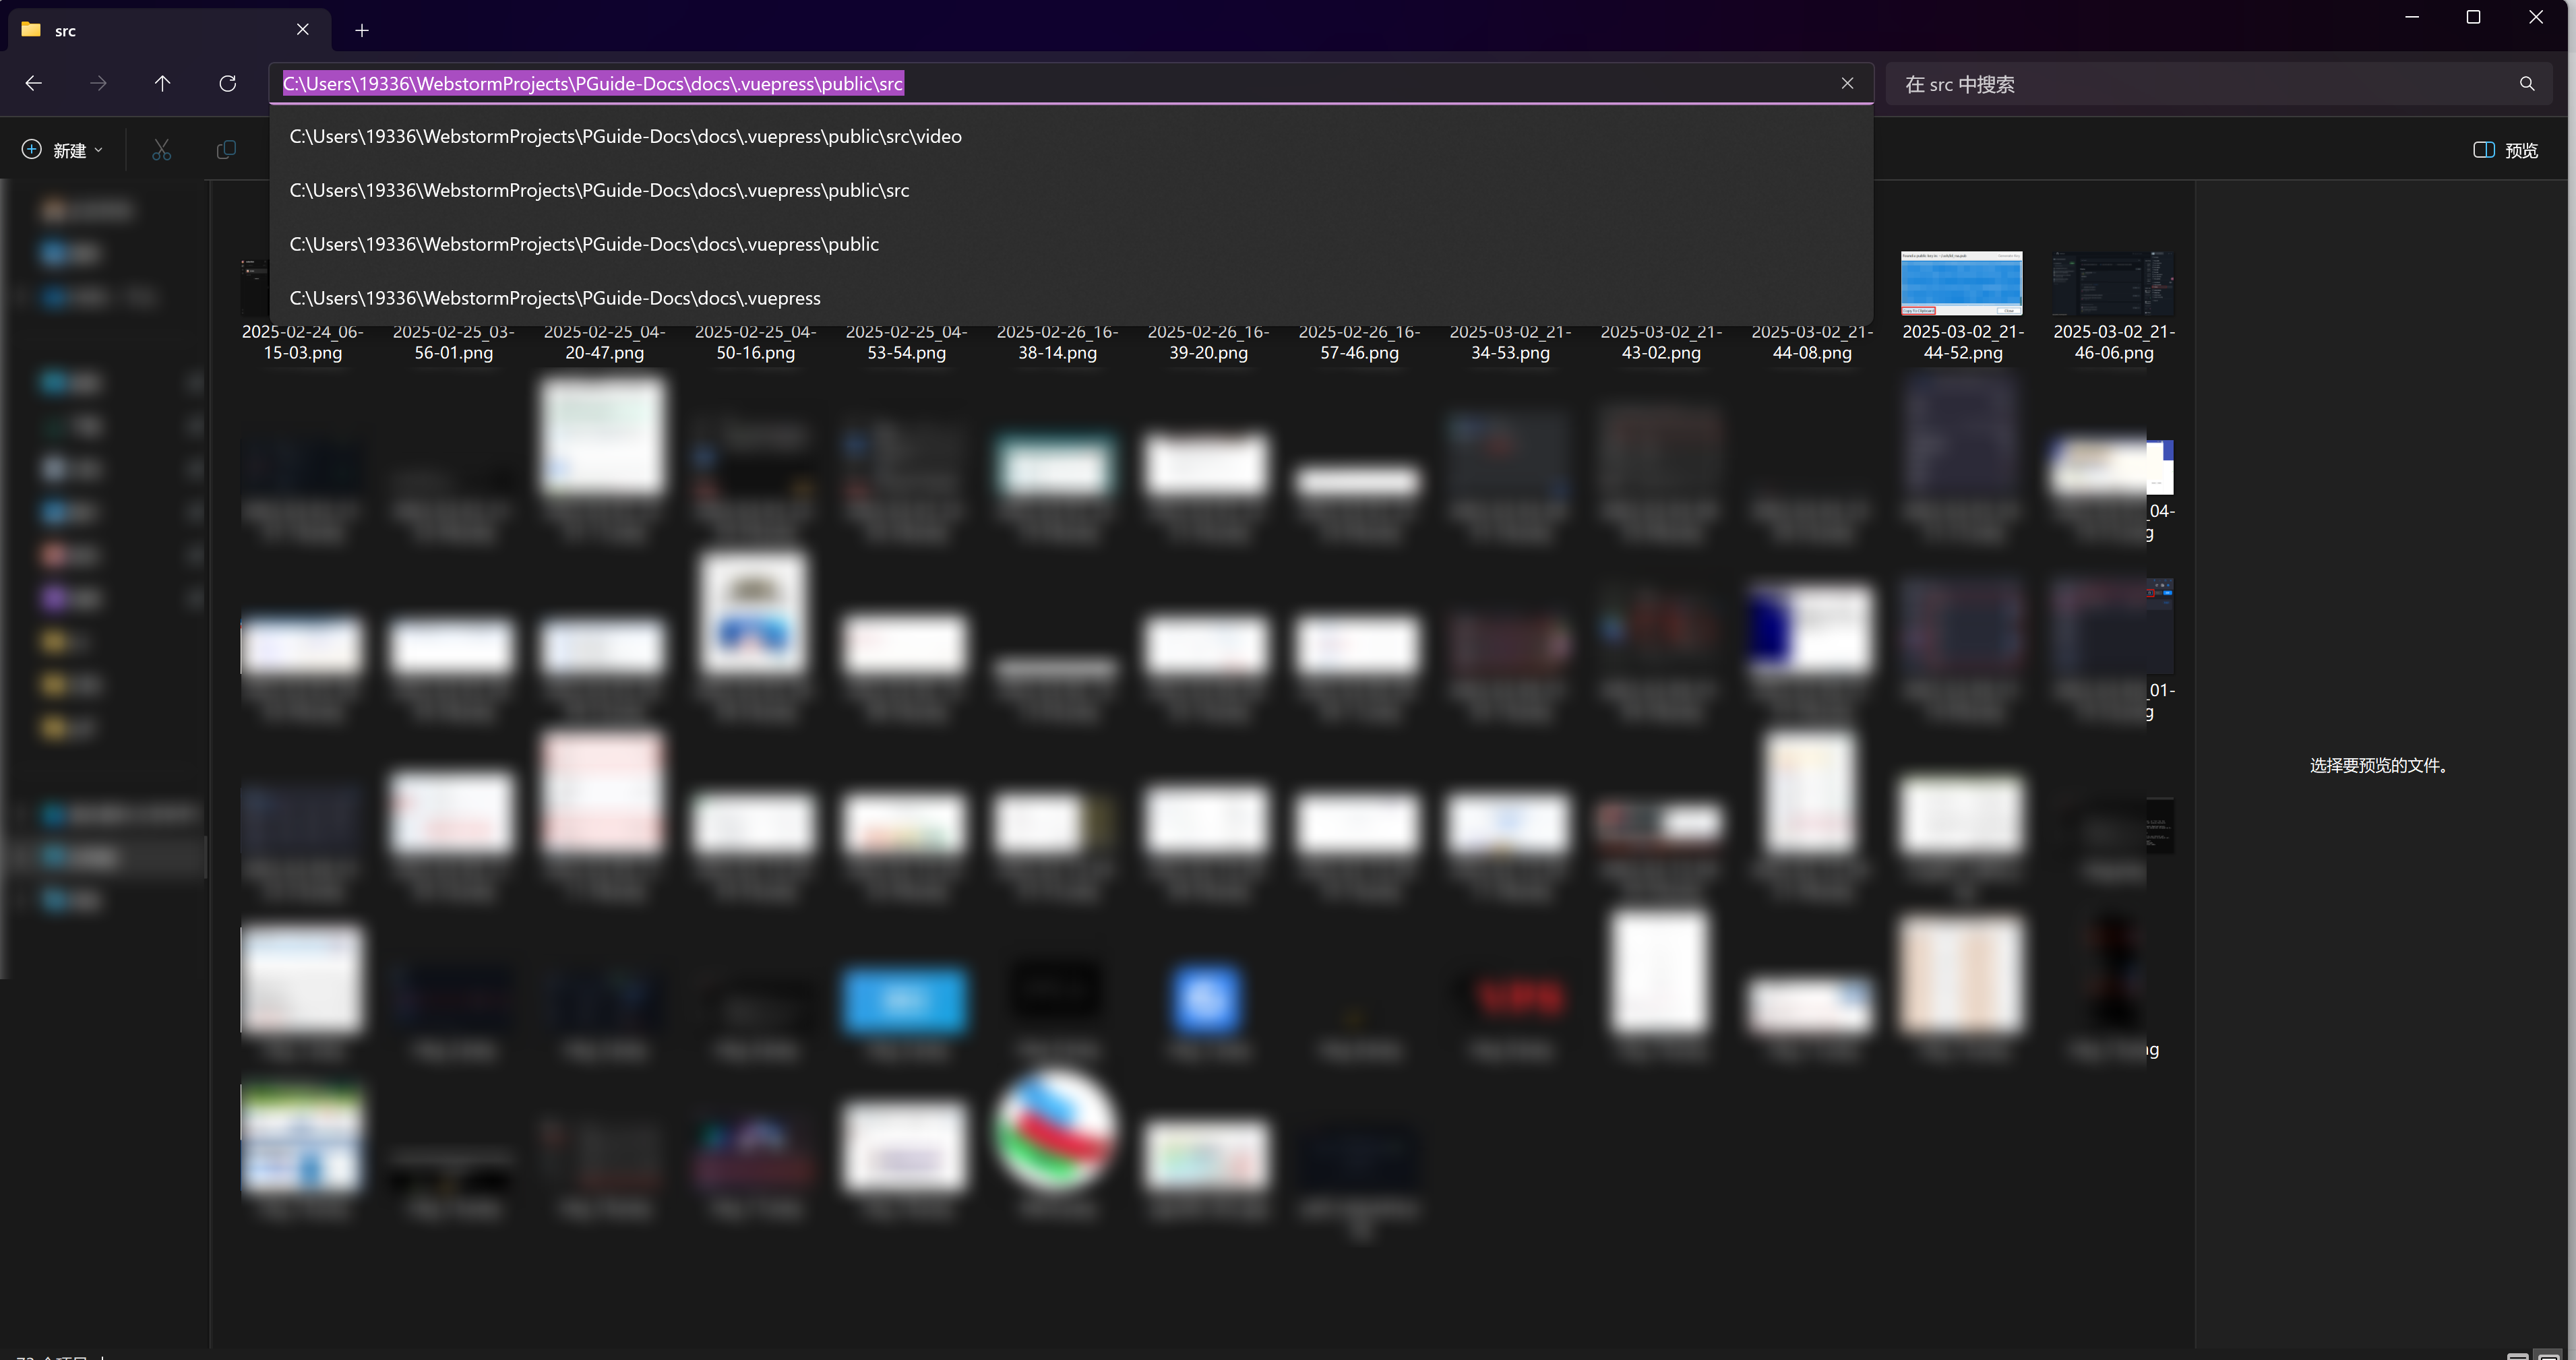Select the src\video path suggestion

coord(625,136)
